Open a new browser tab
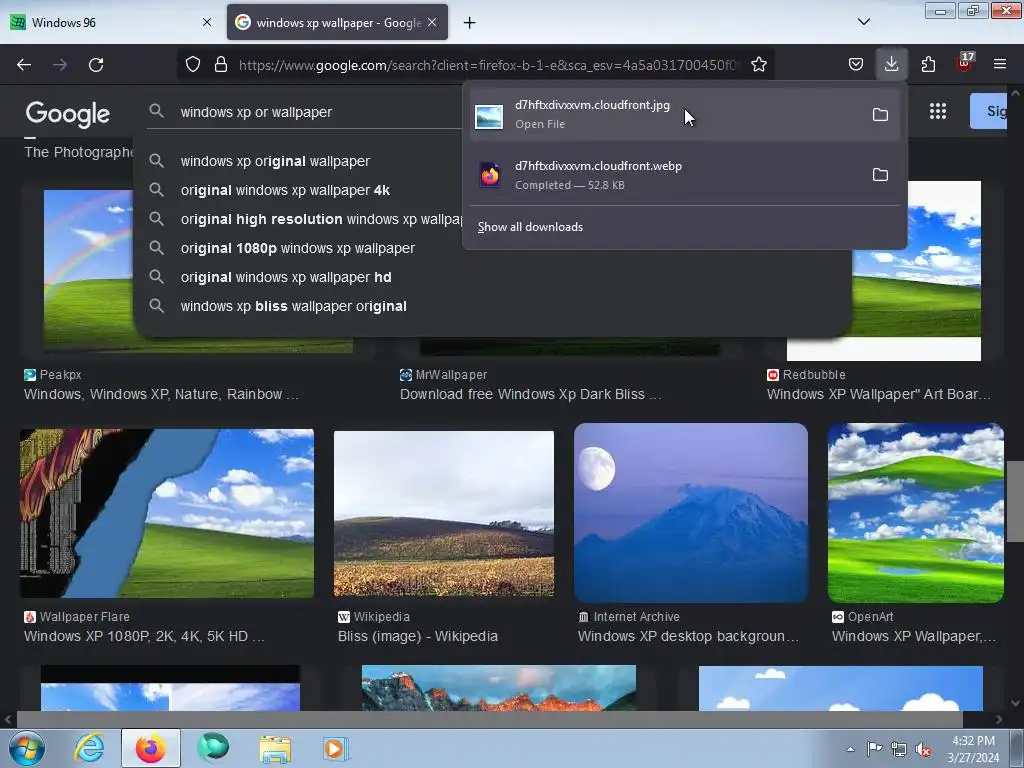This screenshot has width=1024, height=768. 469,23
